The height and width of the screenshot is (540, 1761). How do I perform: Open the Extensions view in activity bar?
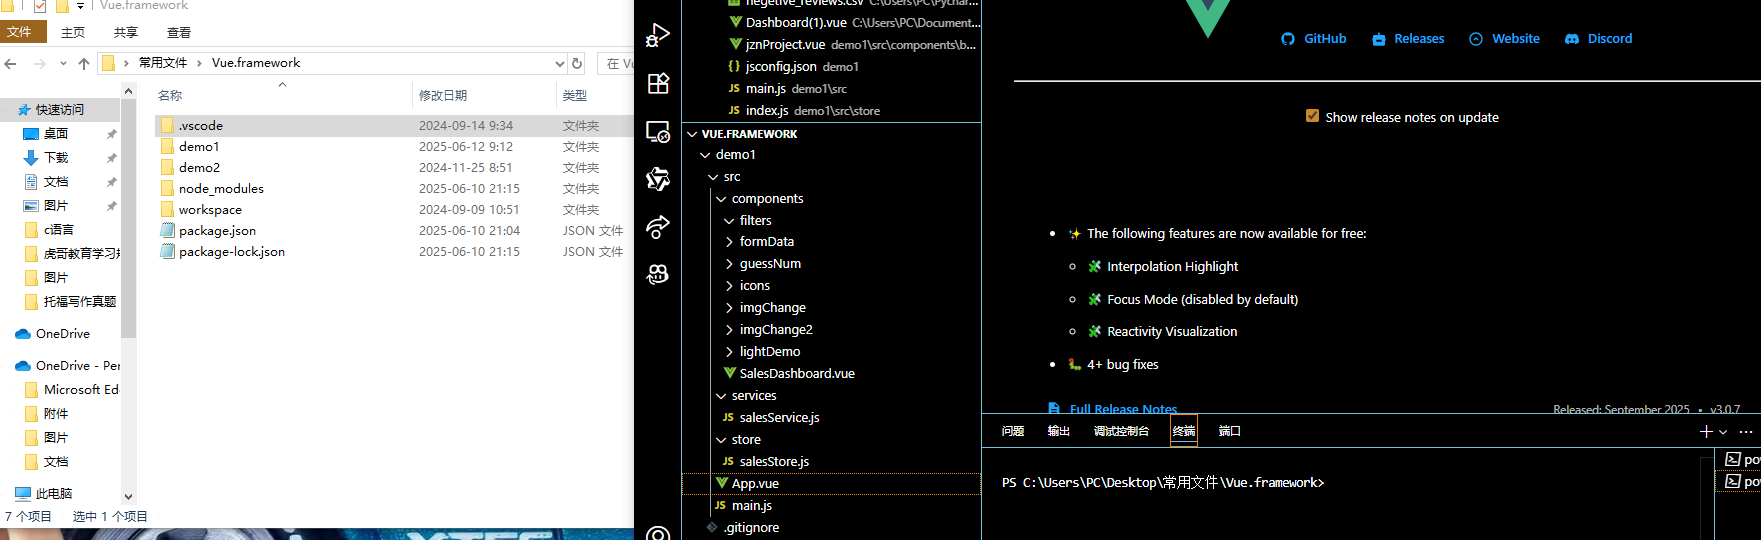(x=658, y=84)
